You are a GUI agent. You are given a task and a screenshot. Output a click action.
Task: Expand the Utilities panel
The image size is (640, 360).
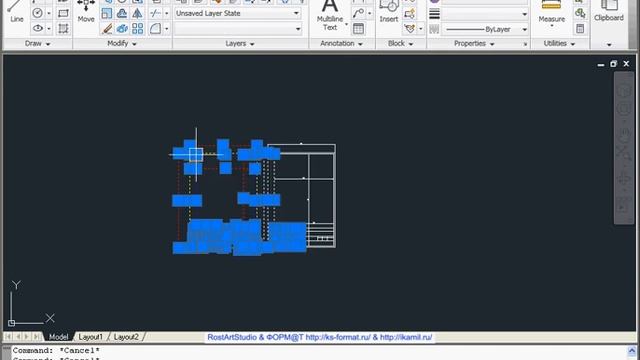click(x=559, y=43)
